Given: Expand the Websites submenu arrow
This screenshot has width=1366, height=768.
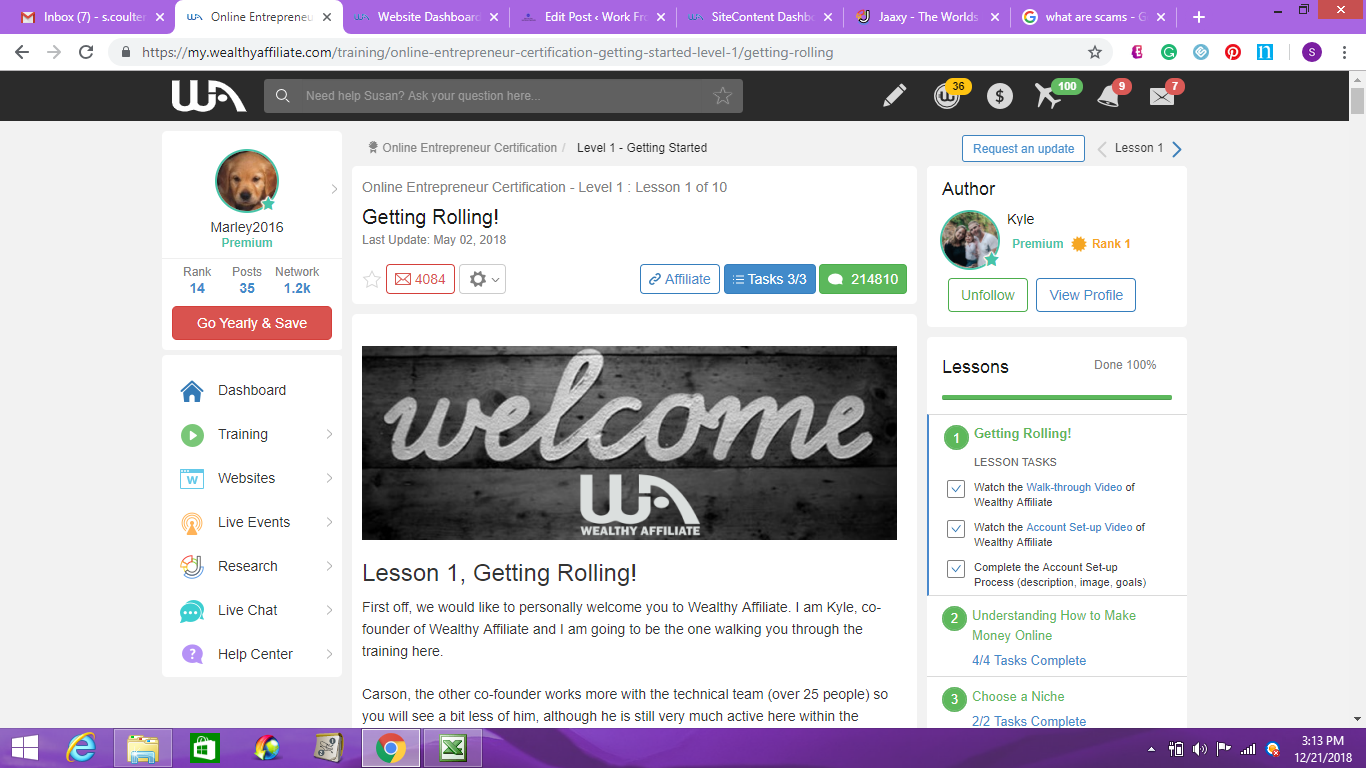Looking at the screenshot, I should [329, 478].
